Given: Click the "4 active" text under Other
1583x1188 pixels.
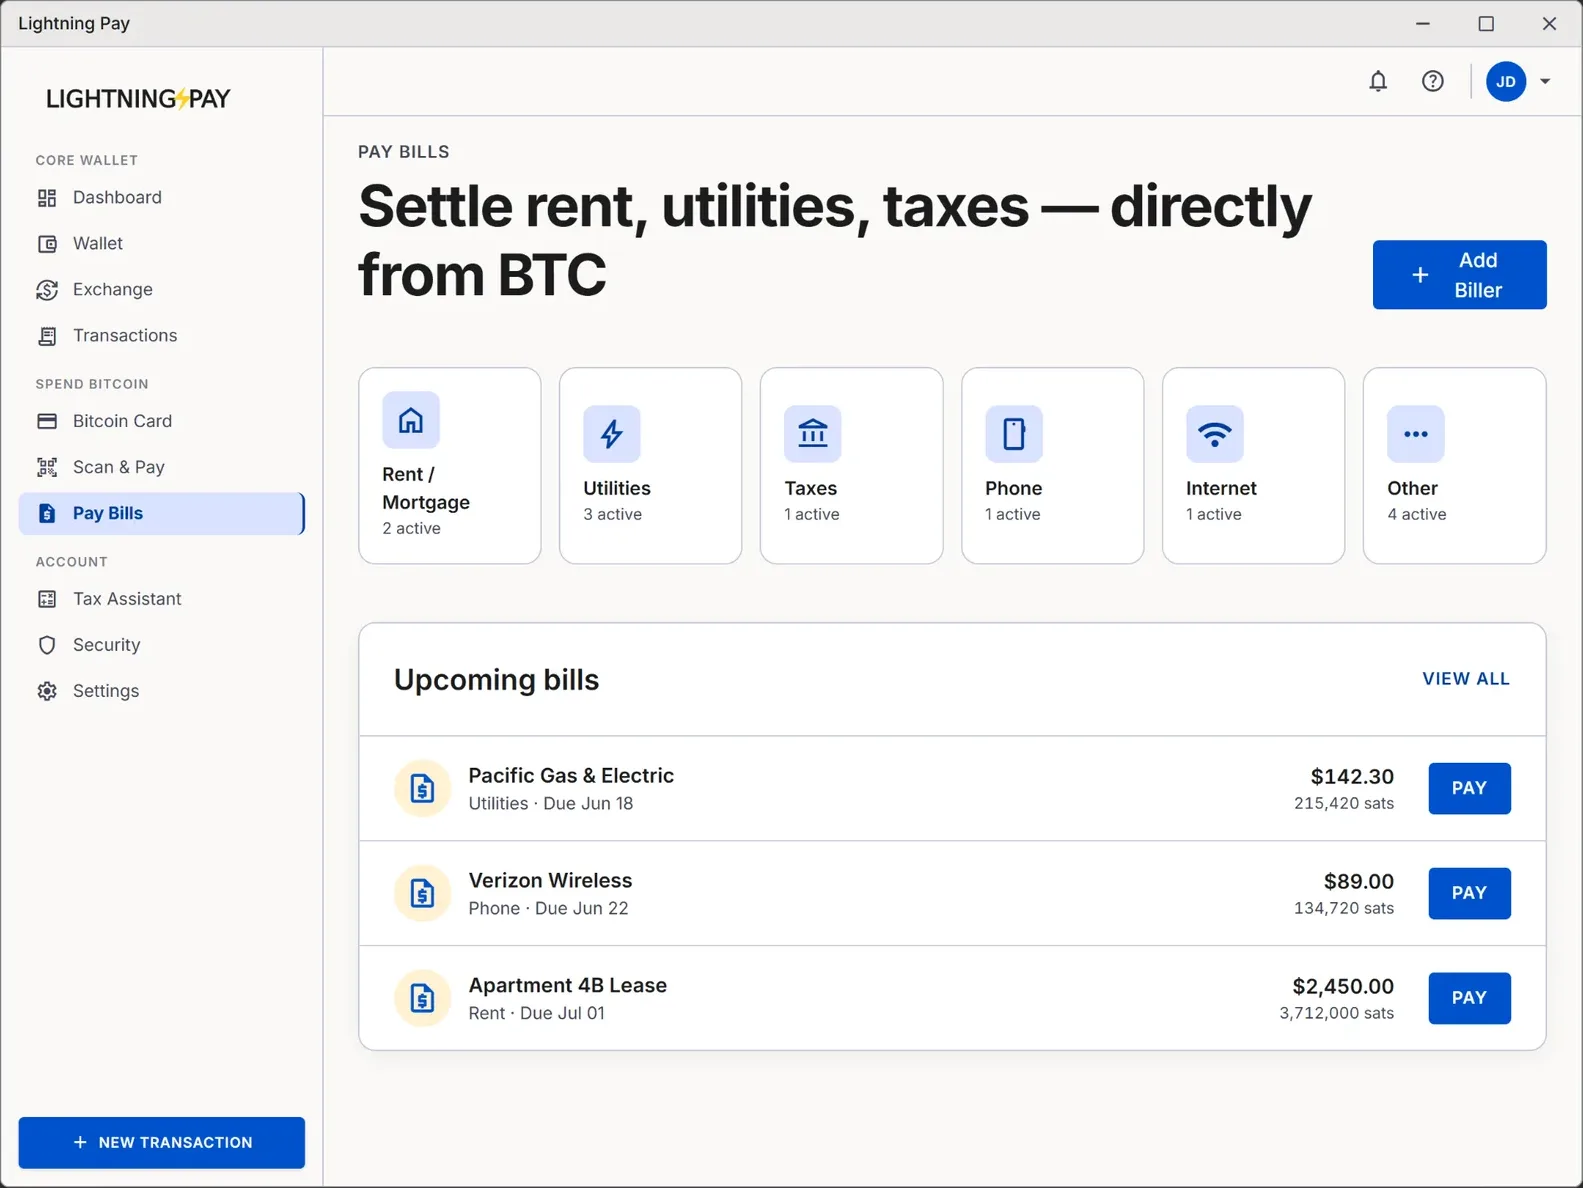Looking at the screenshot, I should pyautogui.click(x=1416, y=514).
